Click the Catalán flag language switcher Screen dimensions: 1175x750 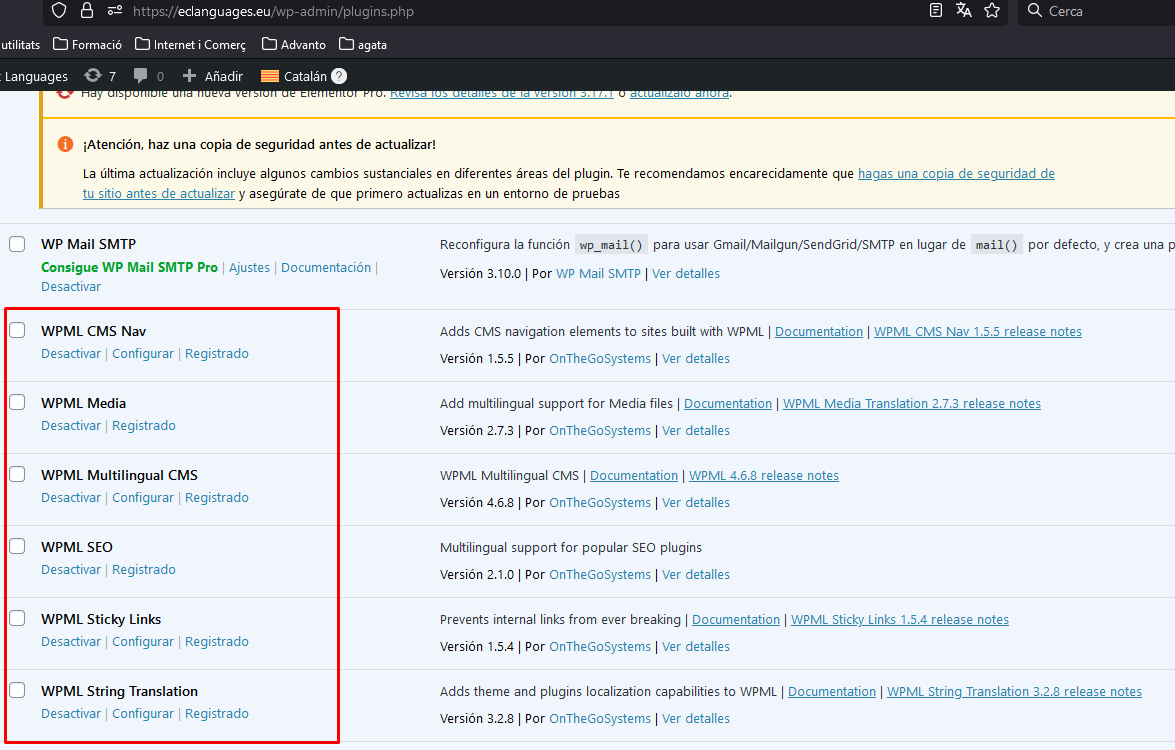(270, 76)
